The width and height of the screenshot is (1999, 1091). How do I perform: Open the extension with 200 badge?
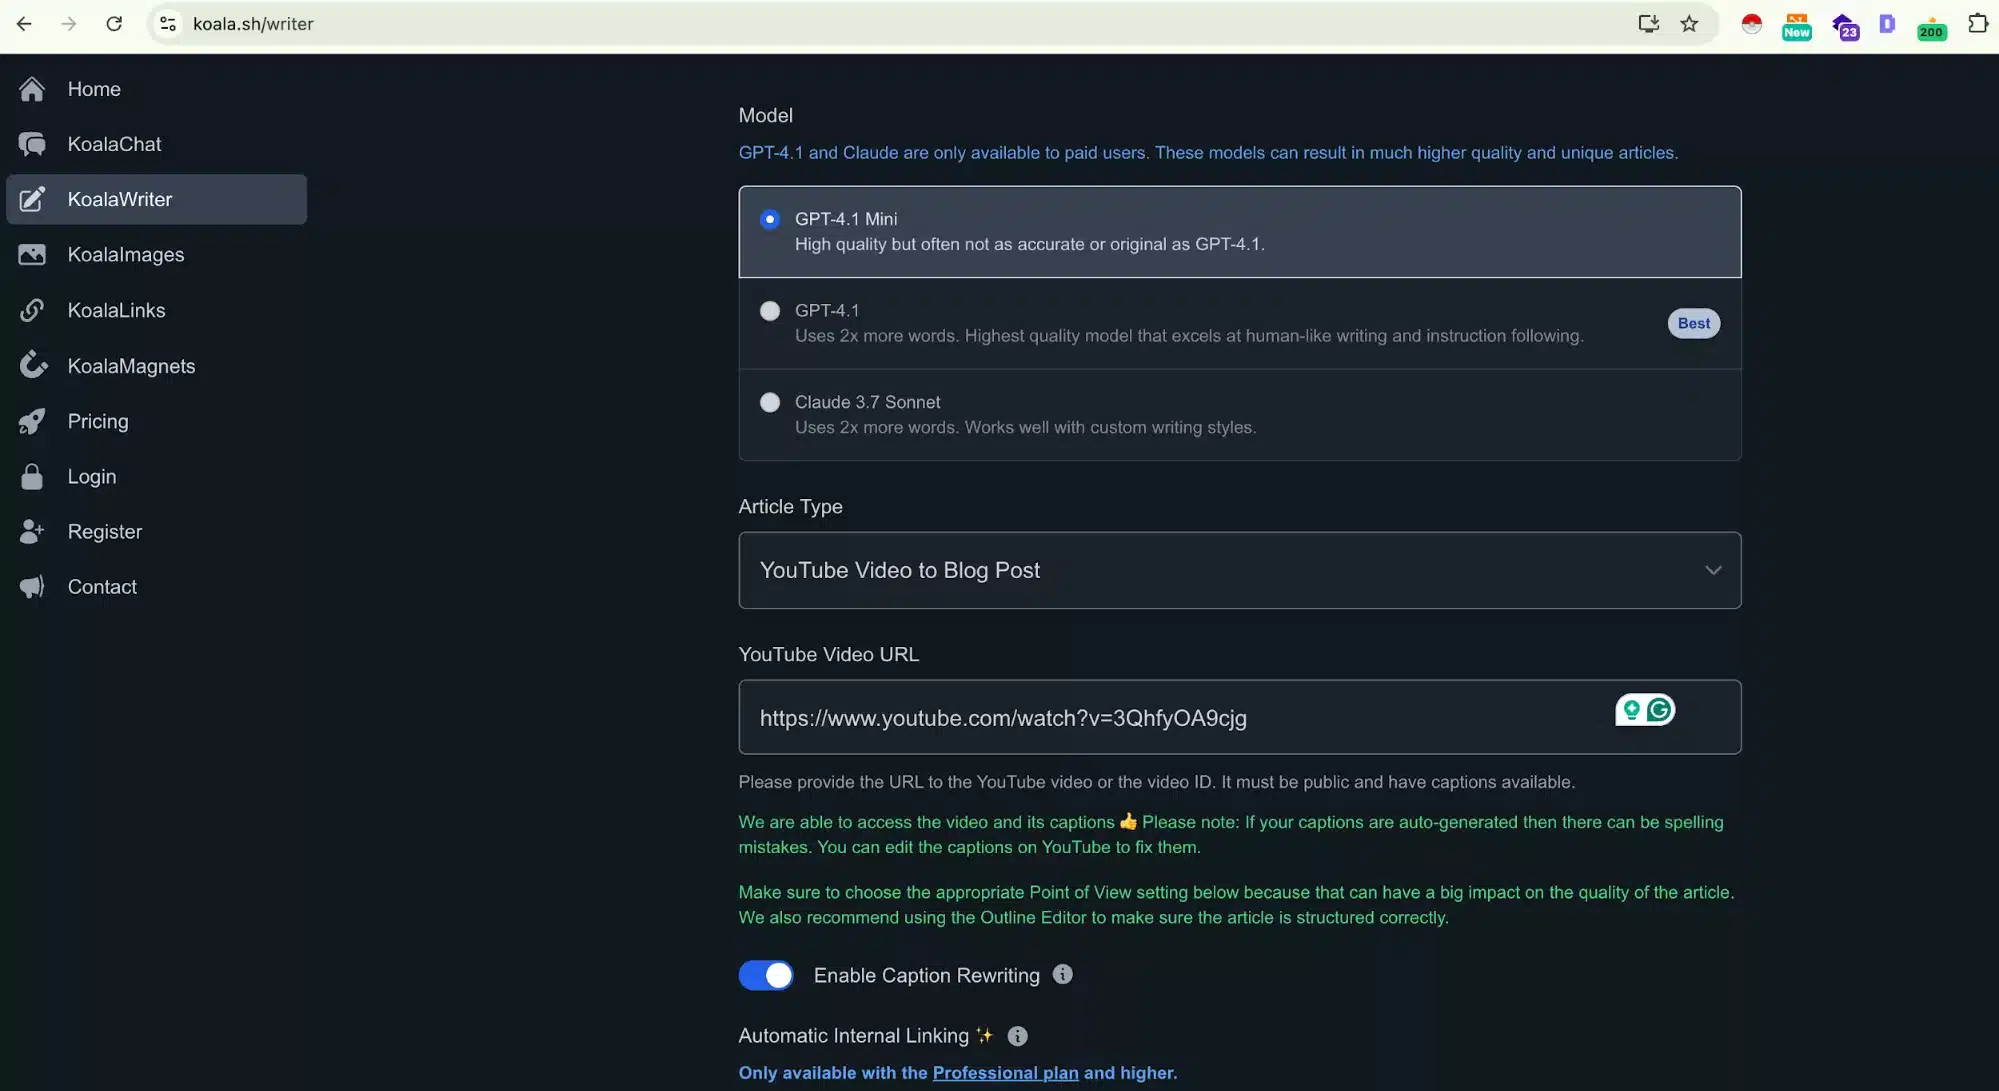pos(1931,27)
